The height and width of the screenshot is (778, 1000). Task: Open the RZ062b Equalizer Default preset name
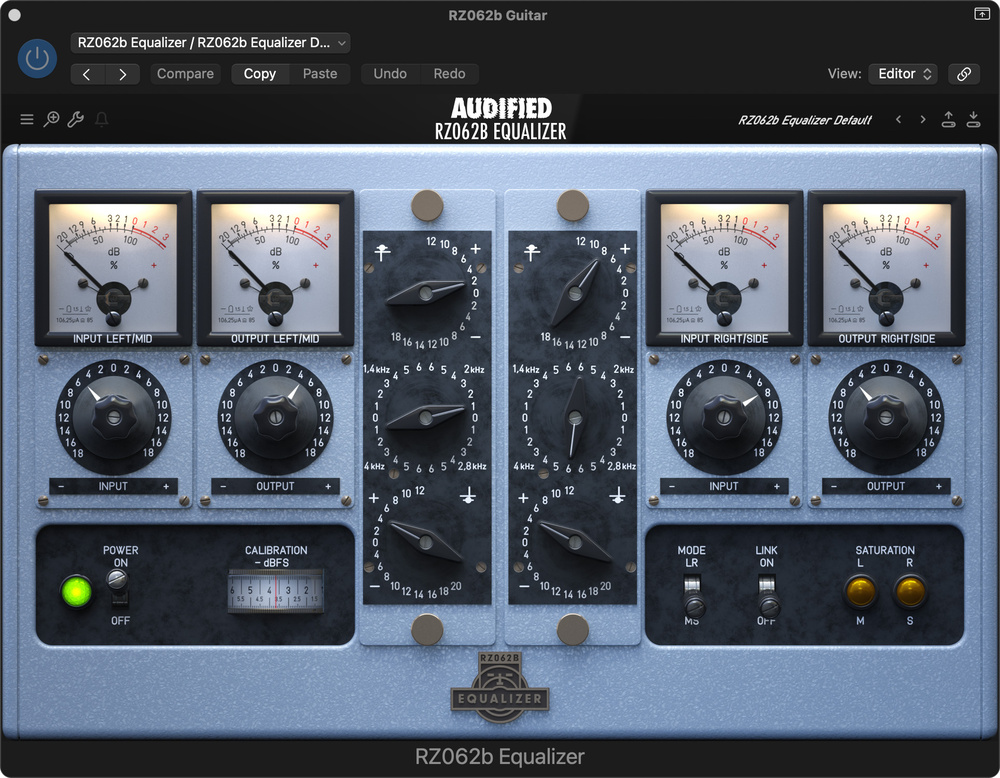[804, 120]
